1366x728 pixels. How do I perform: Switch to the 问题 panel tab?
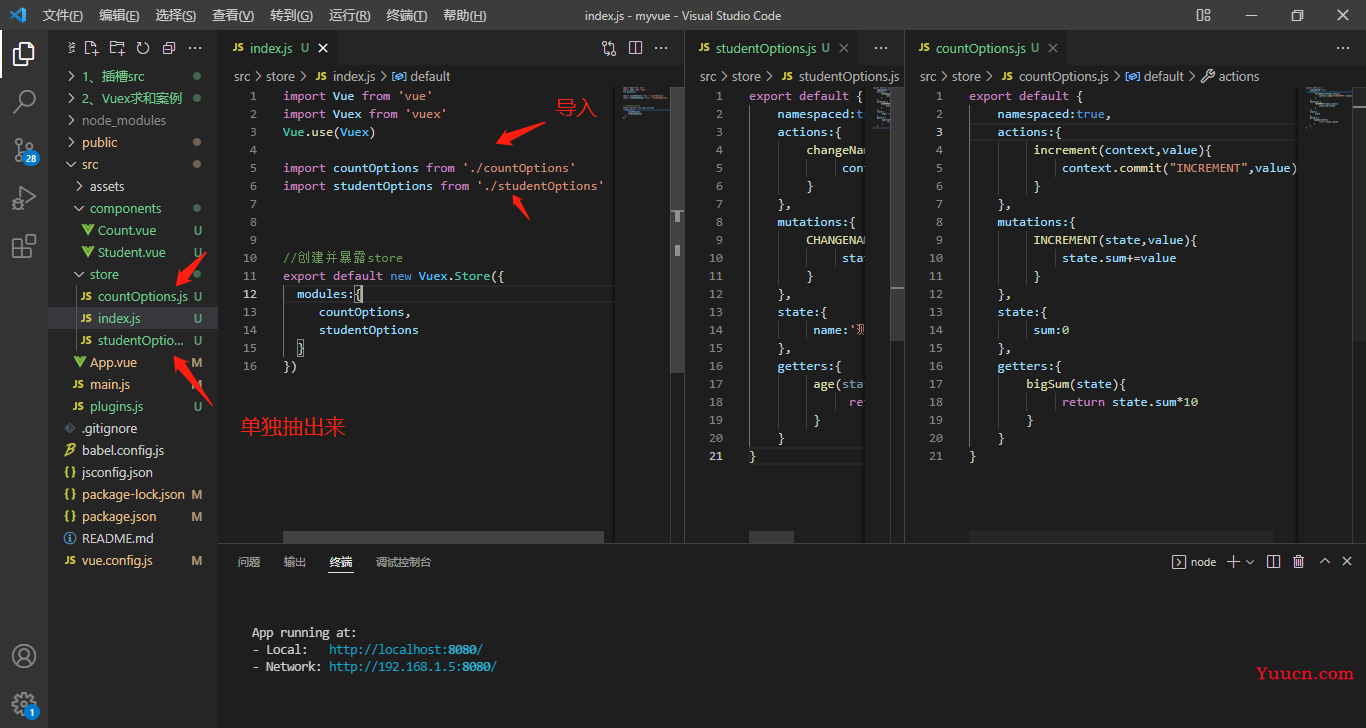pos(249,562)
